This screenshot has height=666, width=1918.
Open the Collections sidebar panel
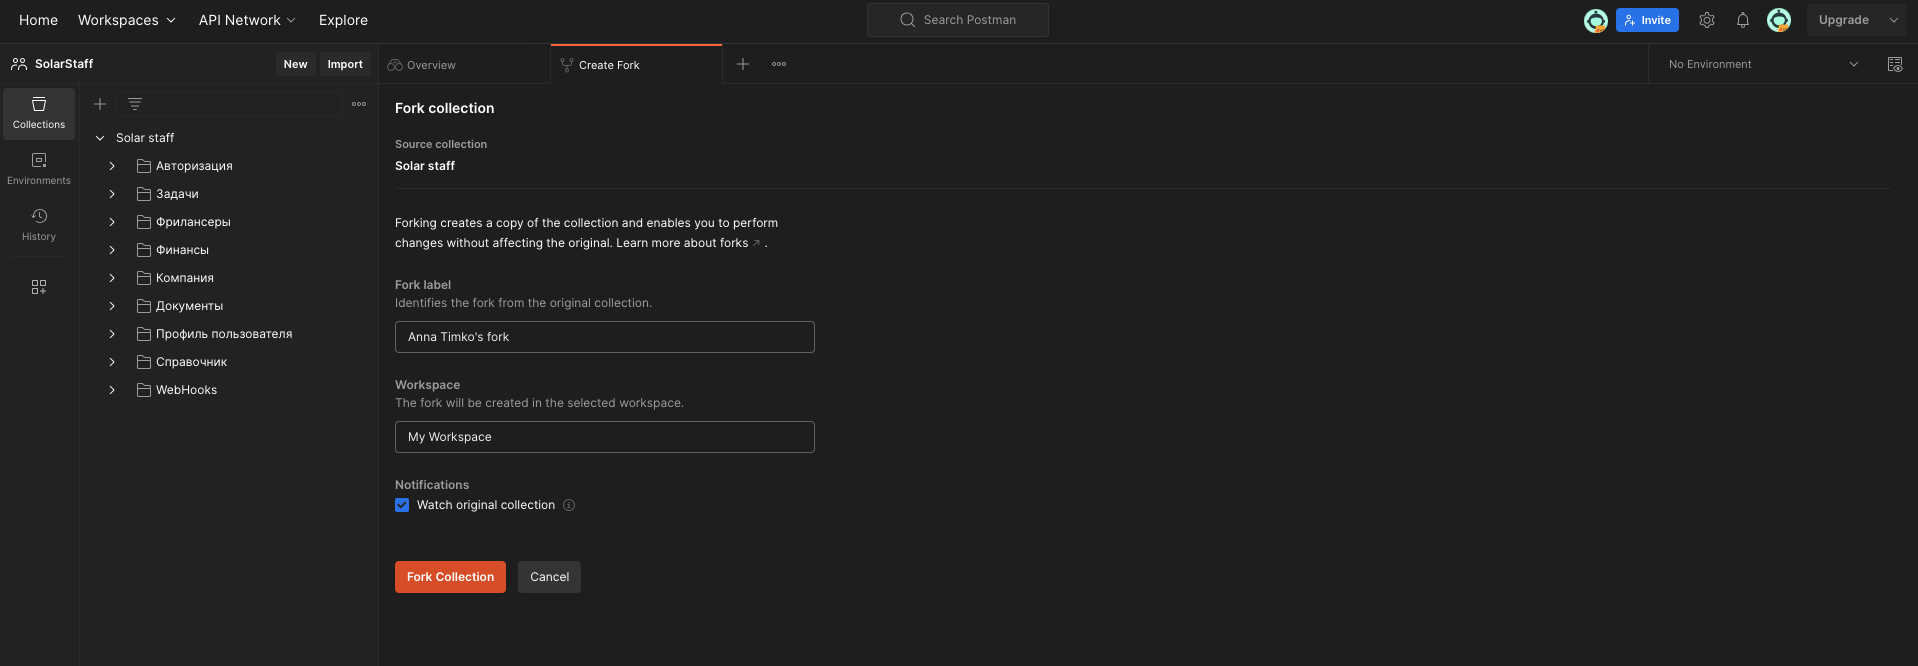pyautogui.click(x=39, y=113)
